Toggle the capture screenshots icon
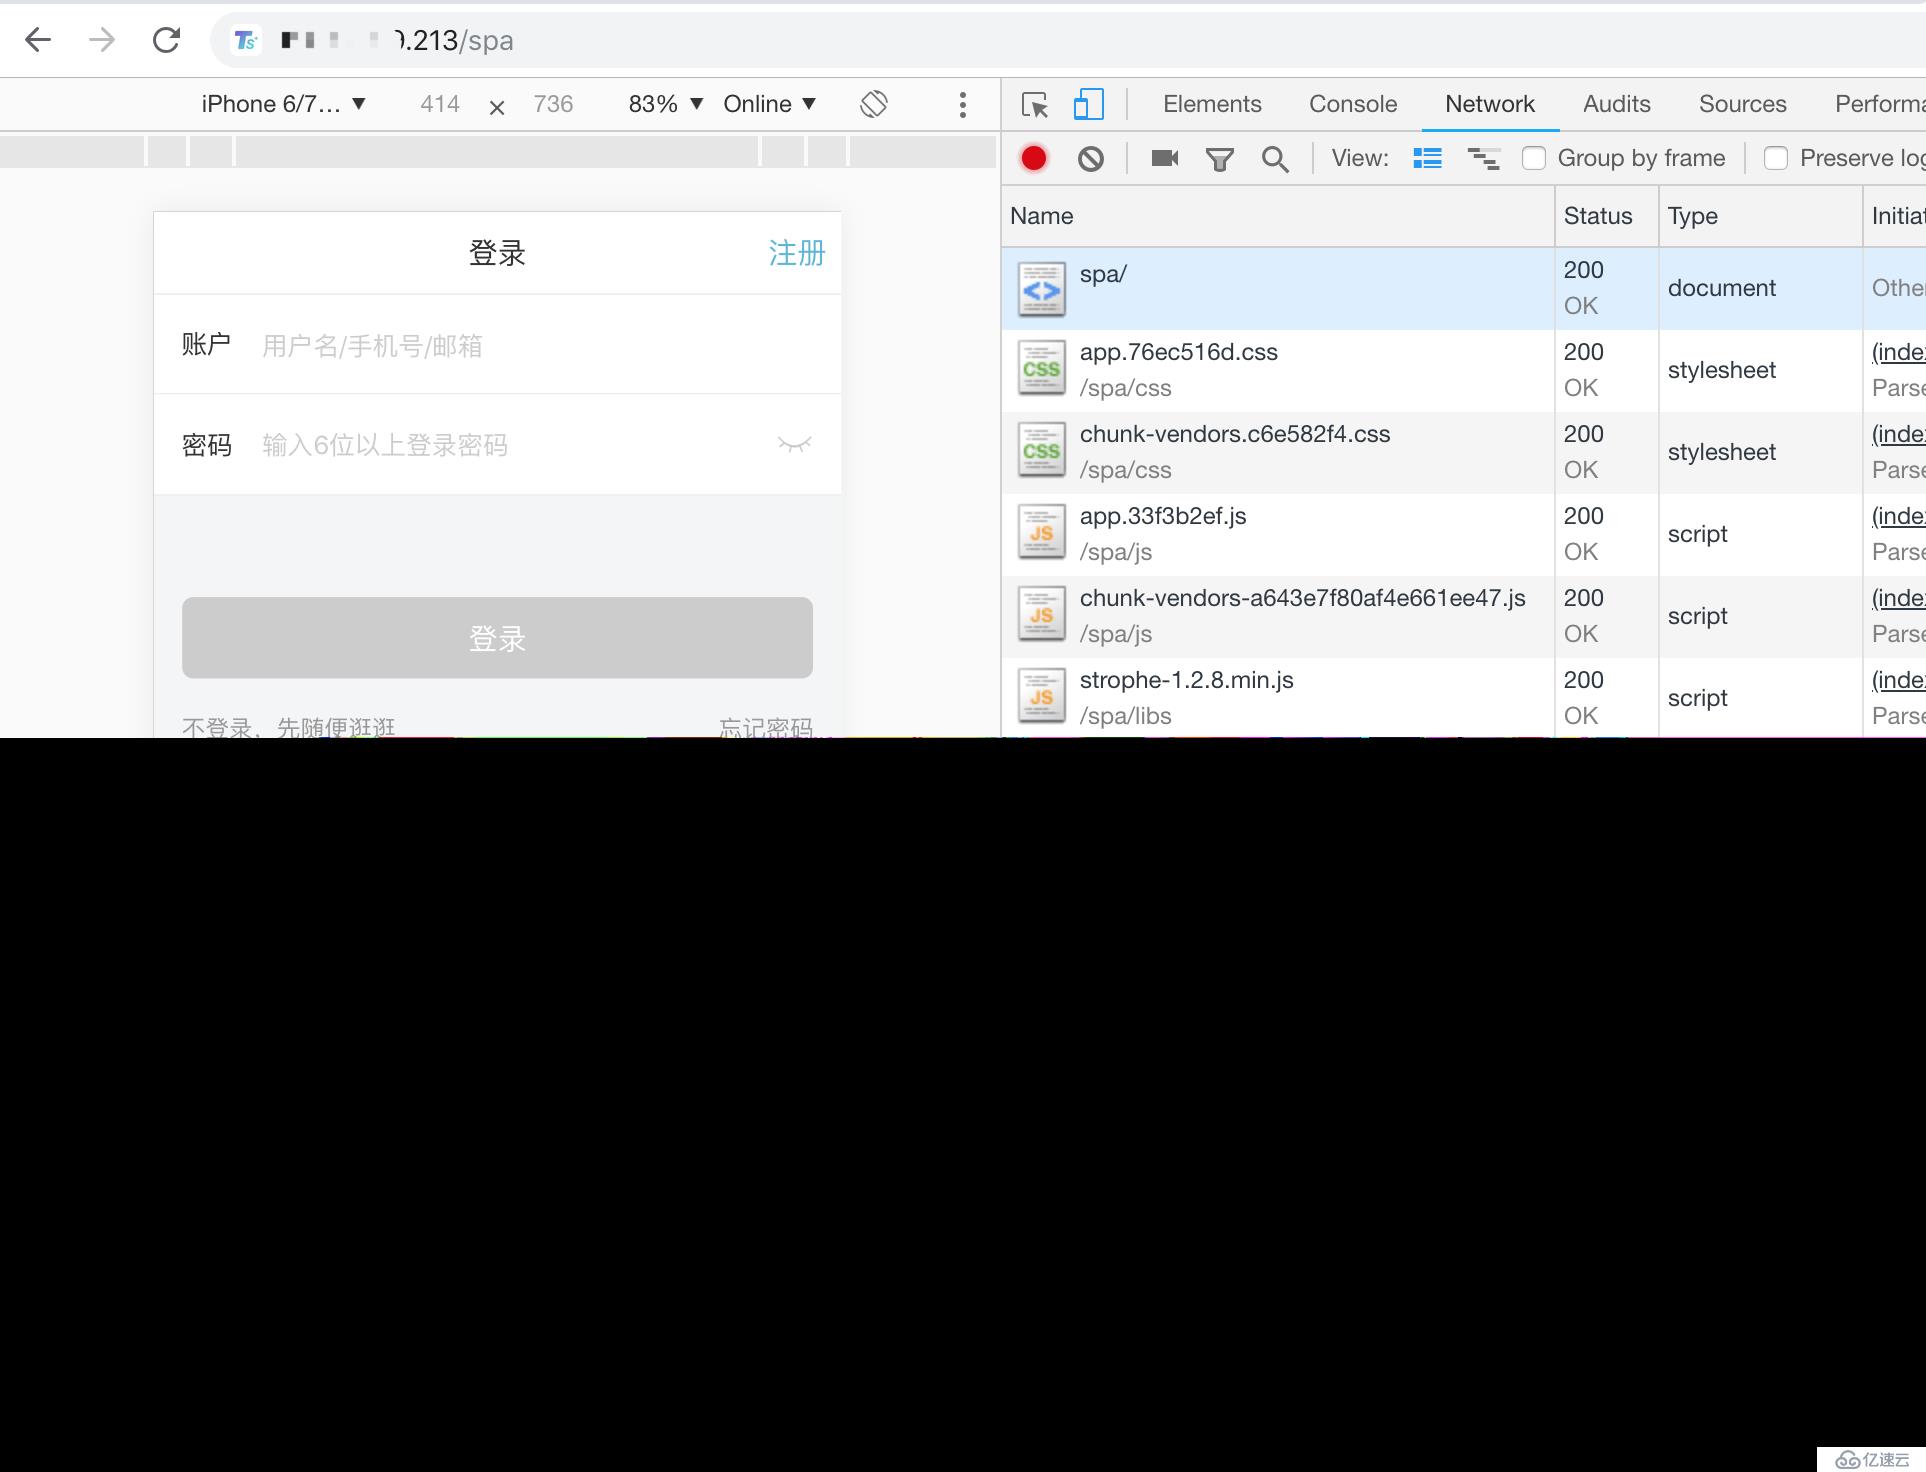This screenshot has width=1926, height=1472. pyautogui.click(x=1165, y=158)
